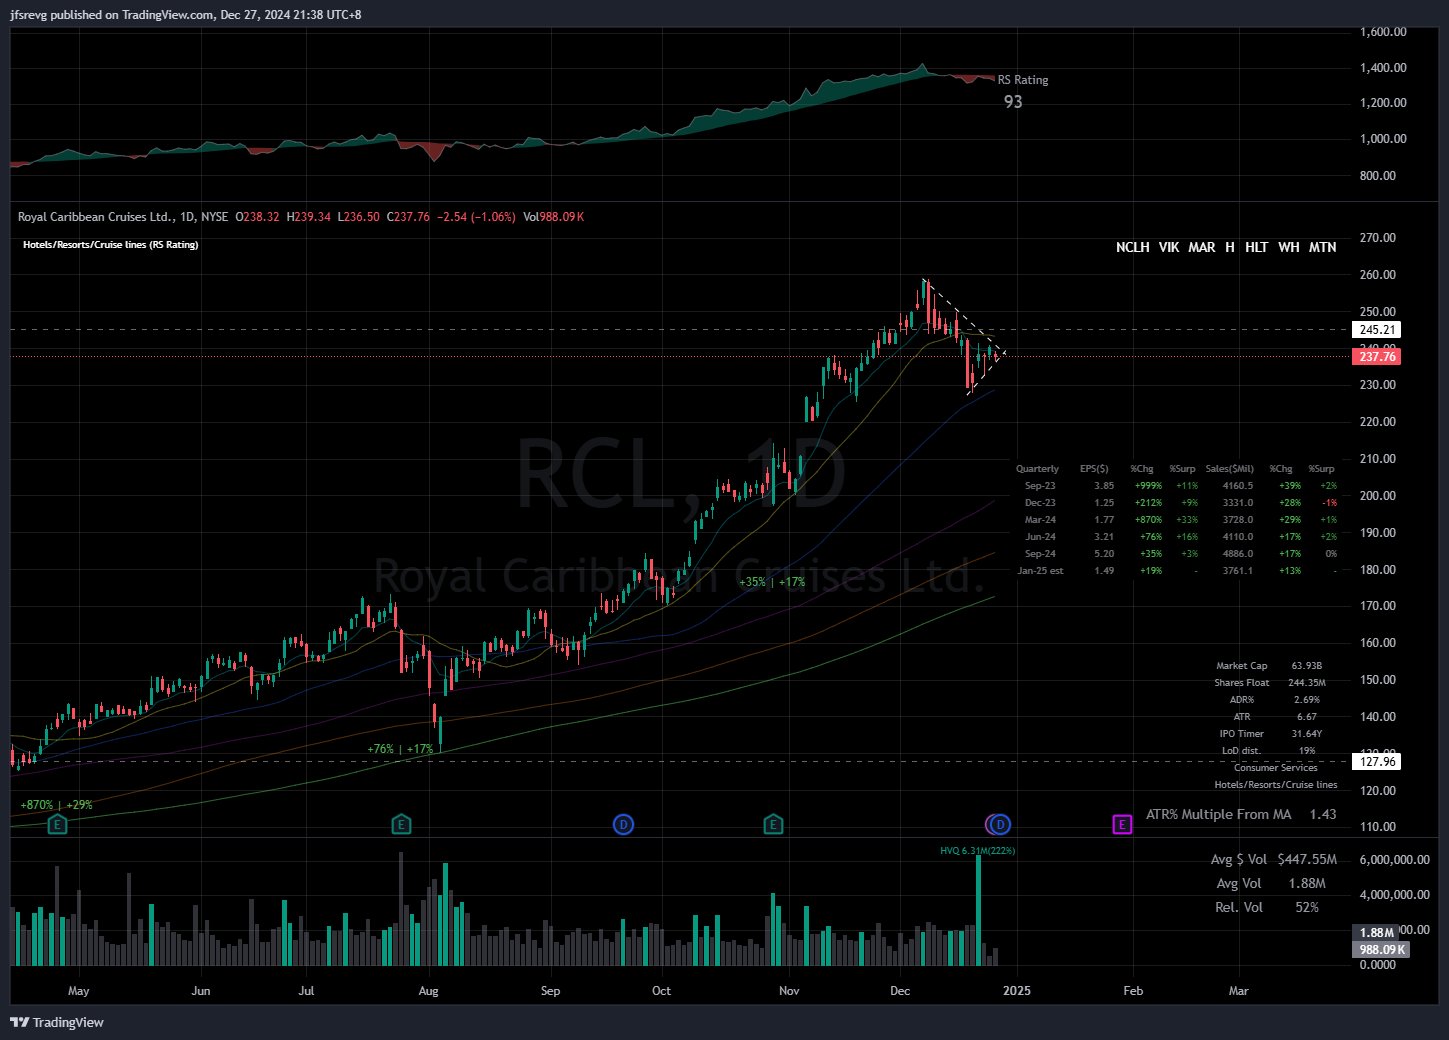The height and width of the screenshot is (1040, 1449).
Task: Click the 'LoD dist.' value 19%
Action: (x=1307, y=751)
